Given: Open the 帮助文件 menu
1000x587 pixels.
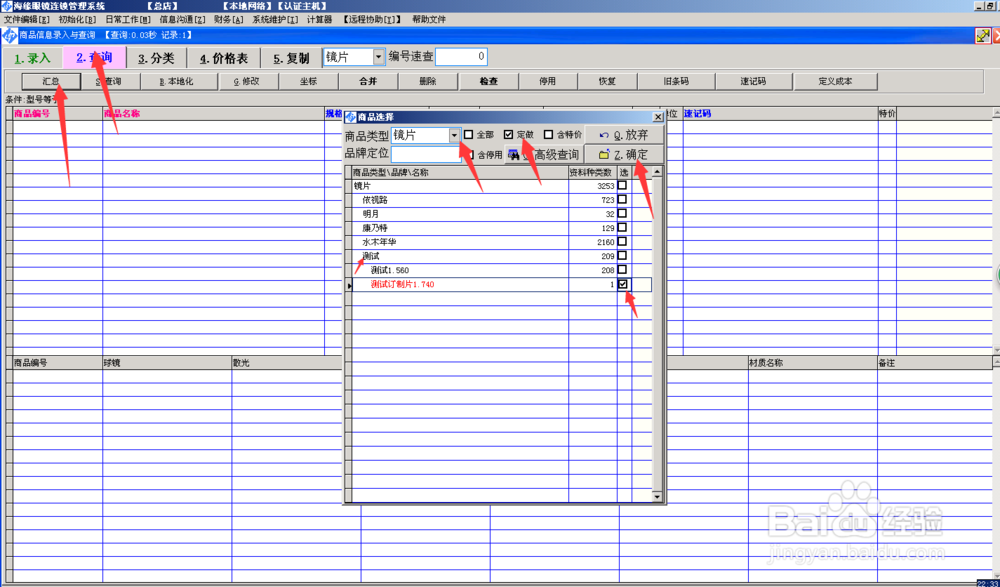Looking at the screenshot, I should pyautogui.click(x=429, y=20).
